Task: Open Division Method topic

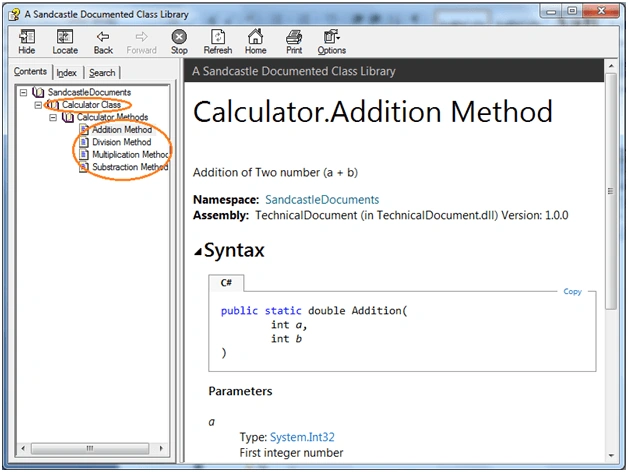Action: (122, 142)
